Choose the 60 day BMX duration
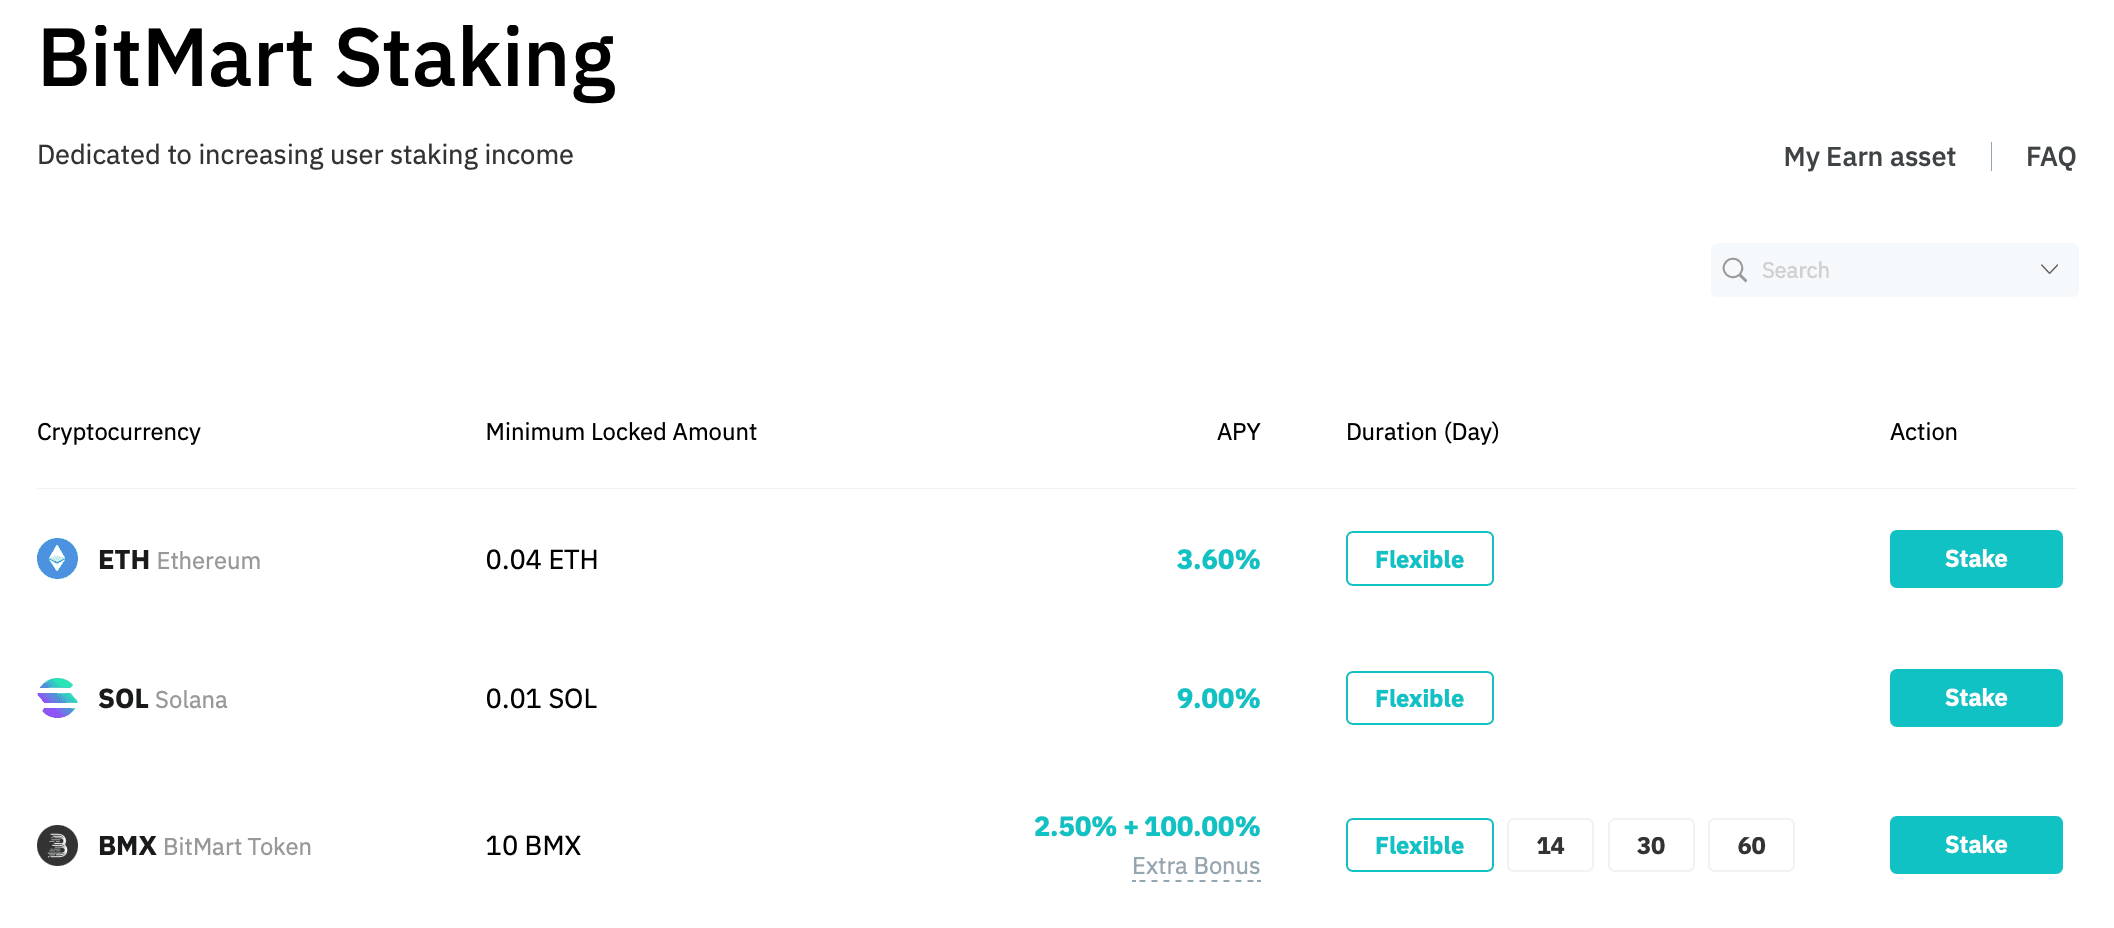Screen dimensions: 2114x928 [1751, 845]
